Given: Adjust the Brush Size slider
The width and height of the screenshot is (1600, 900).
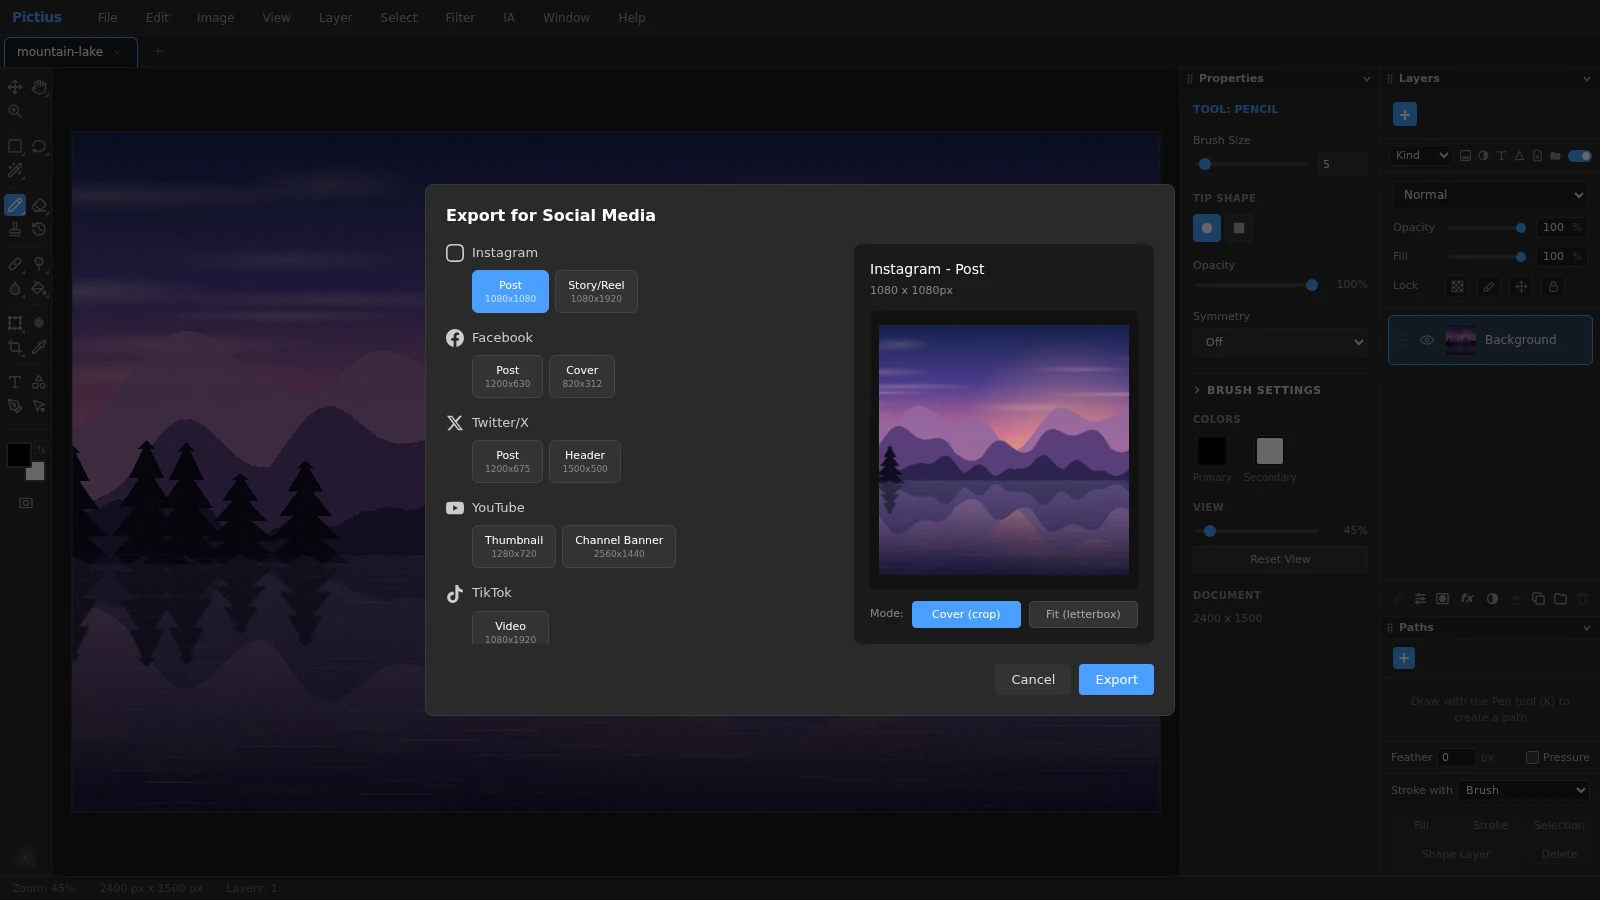Looking at the screenshot, I should 1252,164.
